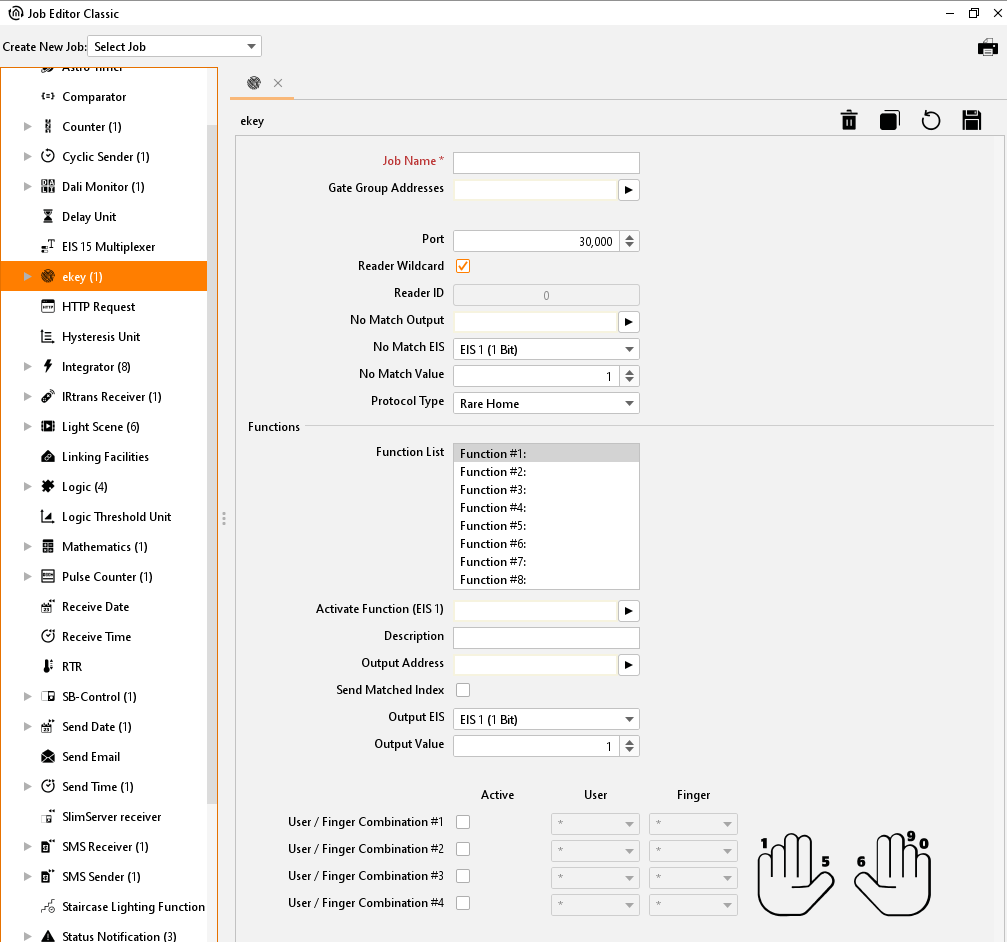The width and height of the screenshot is (1007, 942).
Task: Activate User / Finger Combination #1 checkbox
Action: point(463,822)
